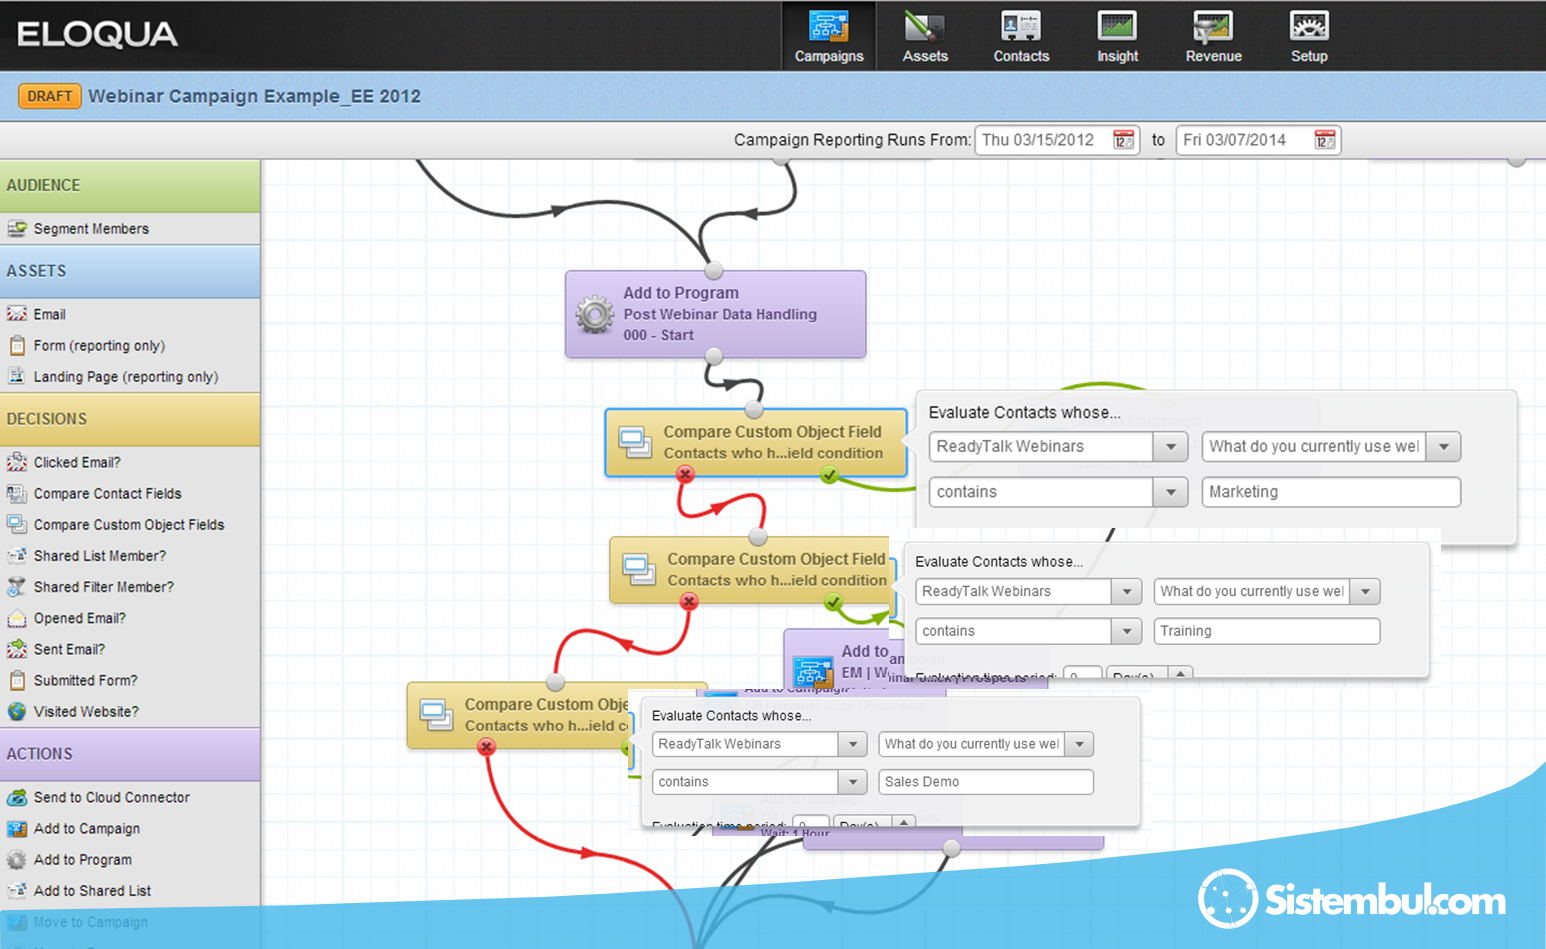Click the Webinar Campaign Example_EE 2012 title

(254, 96)
